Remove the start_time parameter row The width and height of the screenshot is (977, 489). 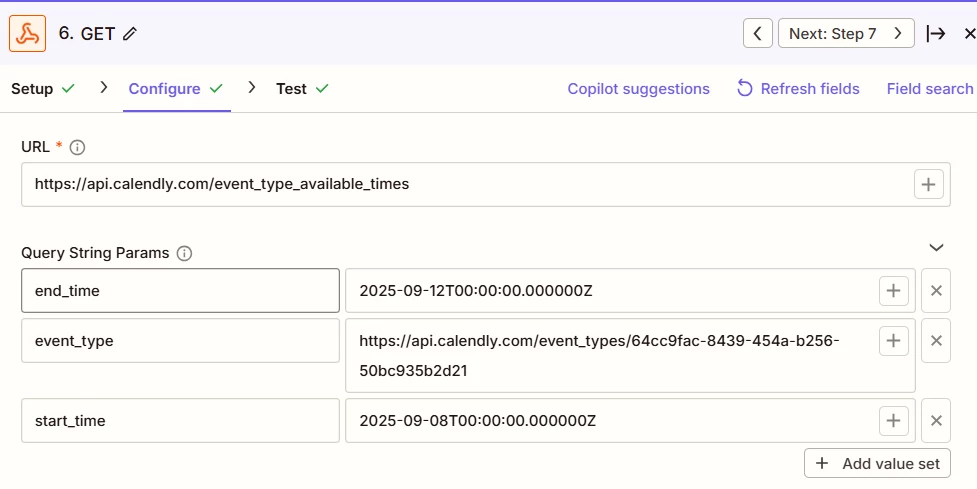pos(936,420)
